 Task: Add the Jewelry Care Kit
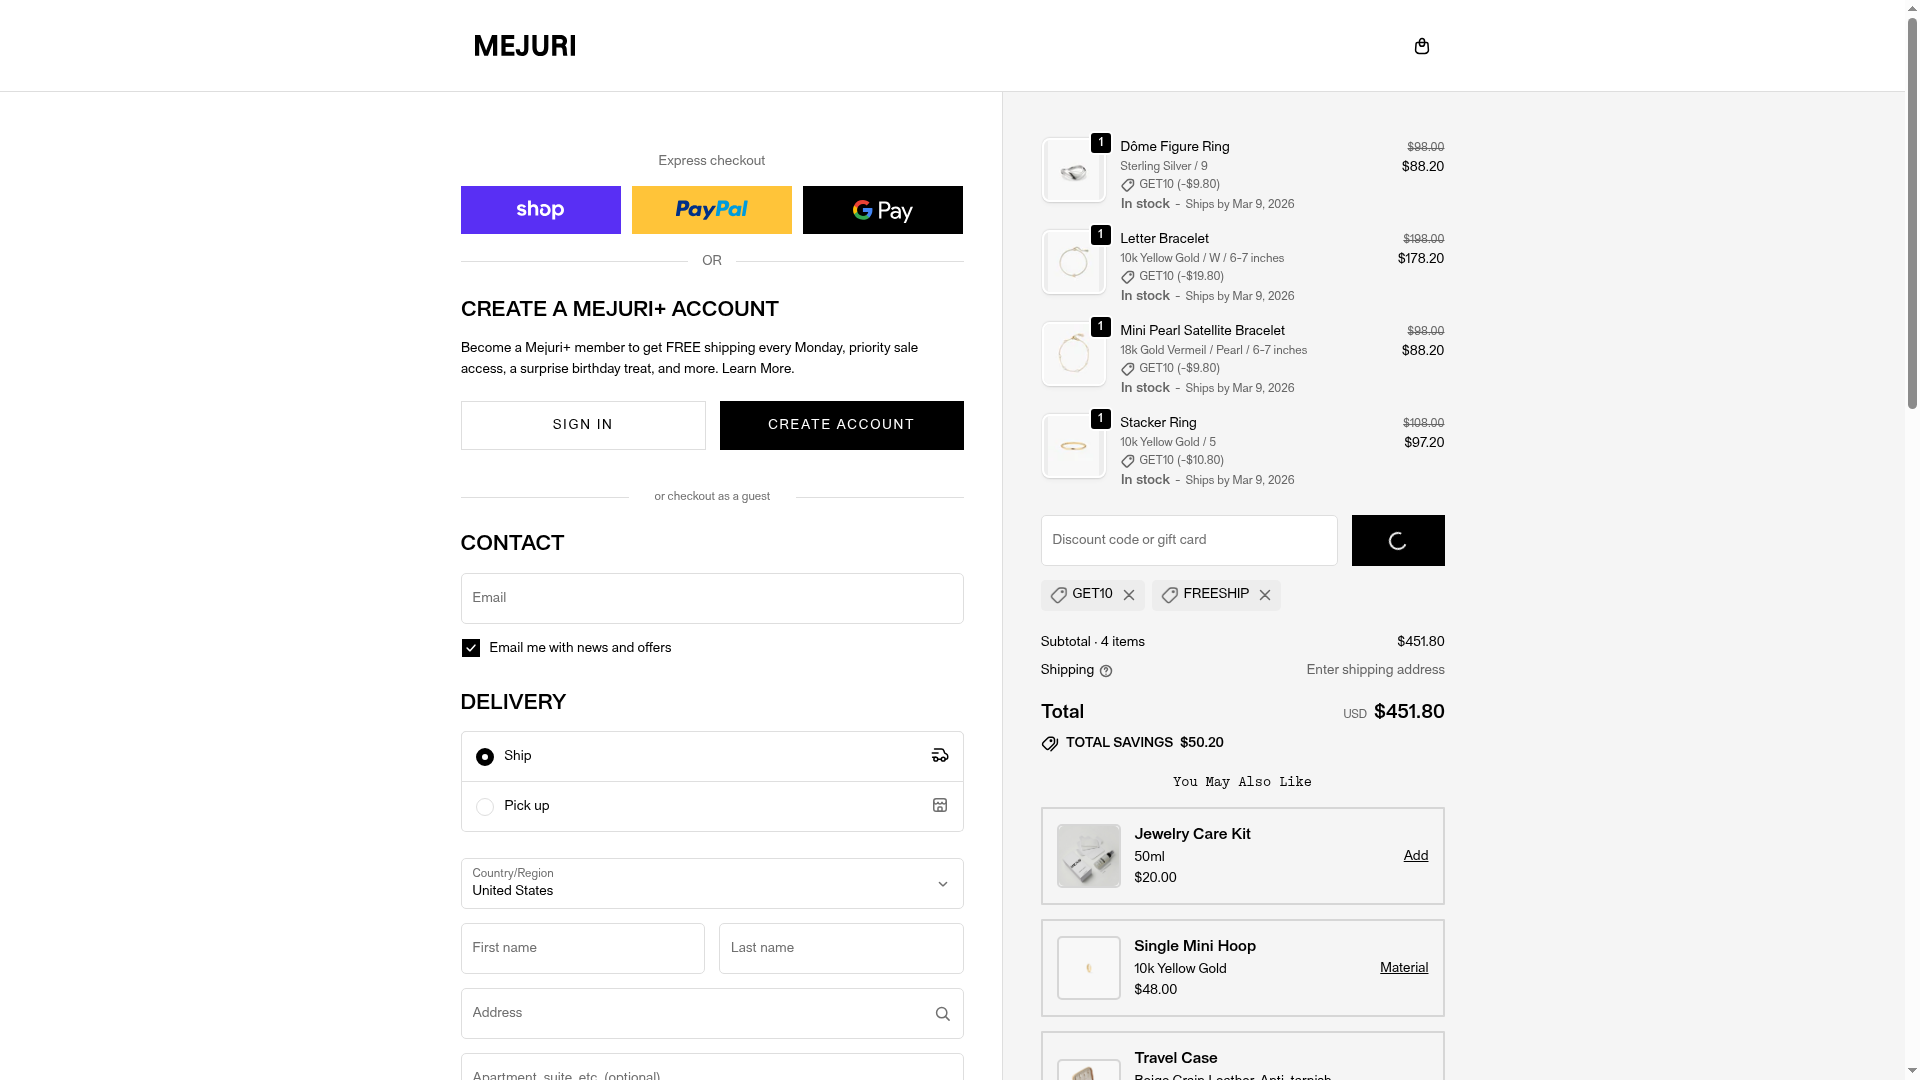tap(1415, 856)
